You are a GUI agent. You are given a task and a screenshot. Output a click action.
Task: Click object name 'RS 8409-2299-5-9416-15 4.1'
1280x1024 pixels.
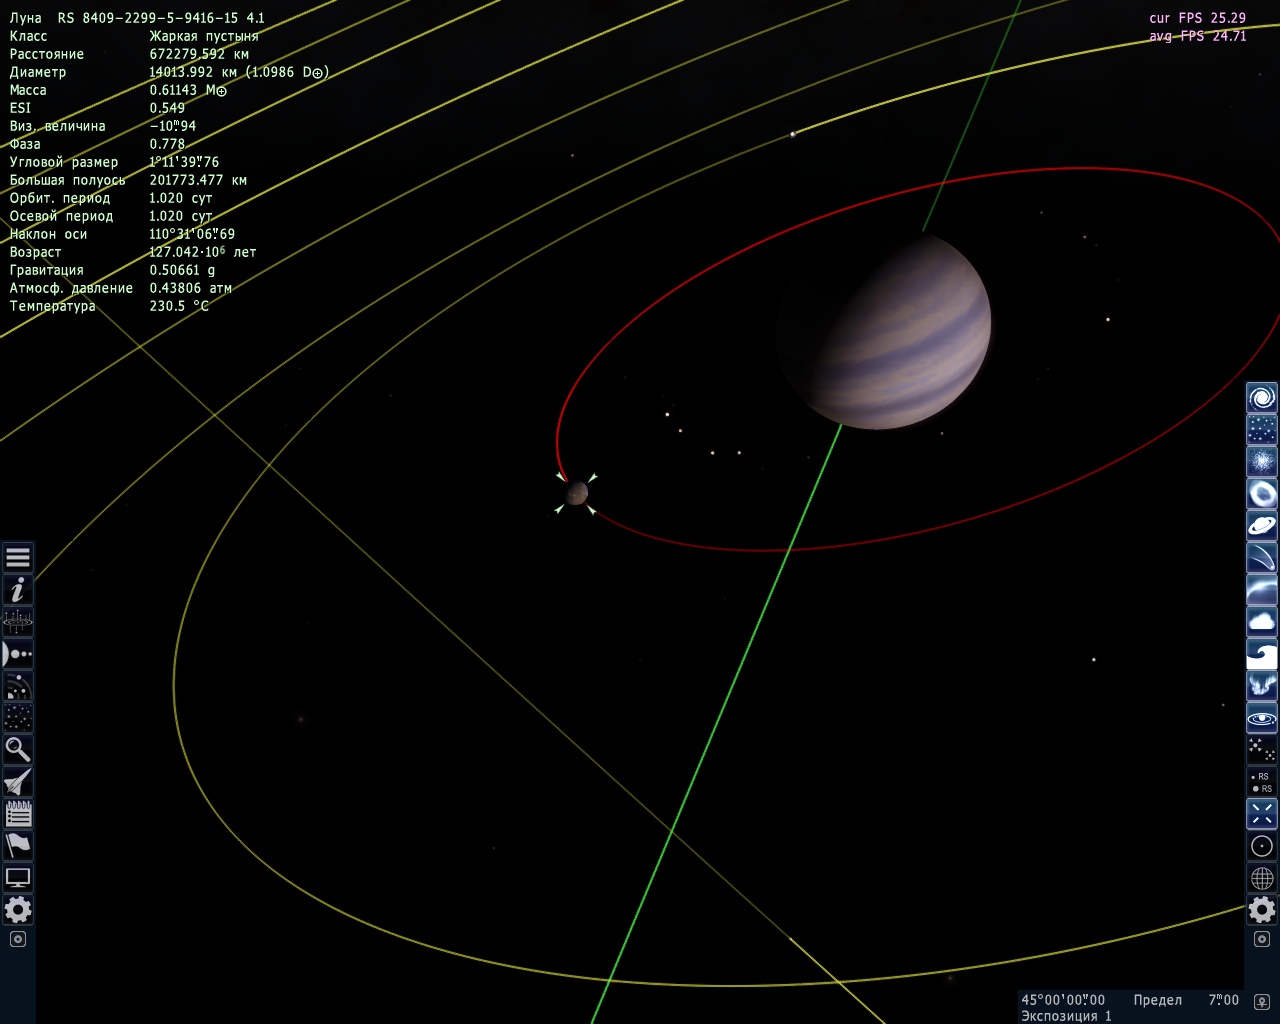click(161, 18)
